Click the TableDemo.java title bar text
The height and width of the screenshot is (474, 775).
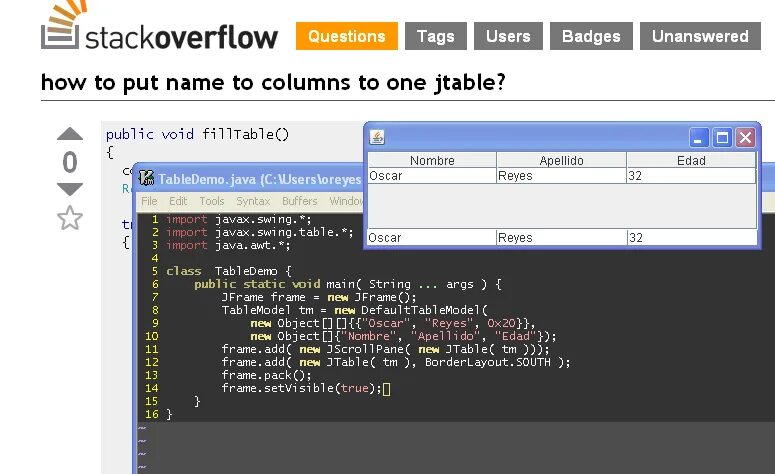tap(259, 179)
